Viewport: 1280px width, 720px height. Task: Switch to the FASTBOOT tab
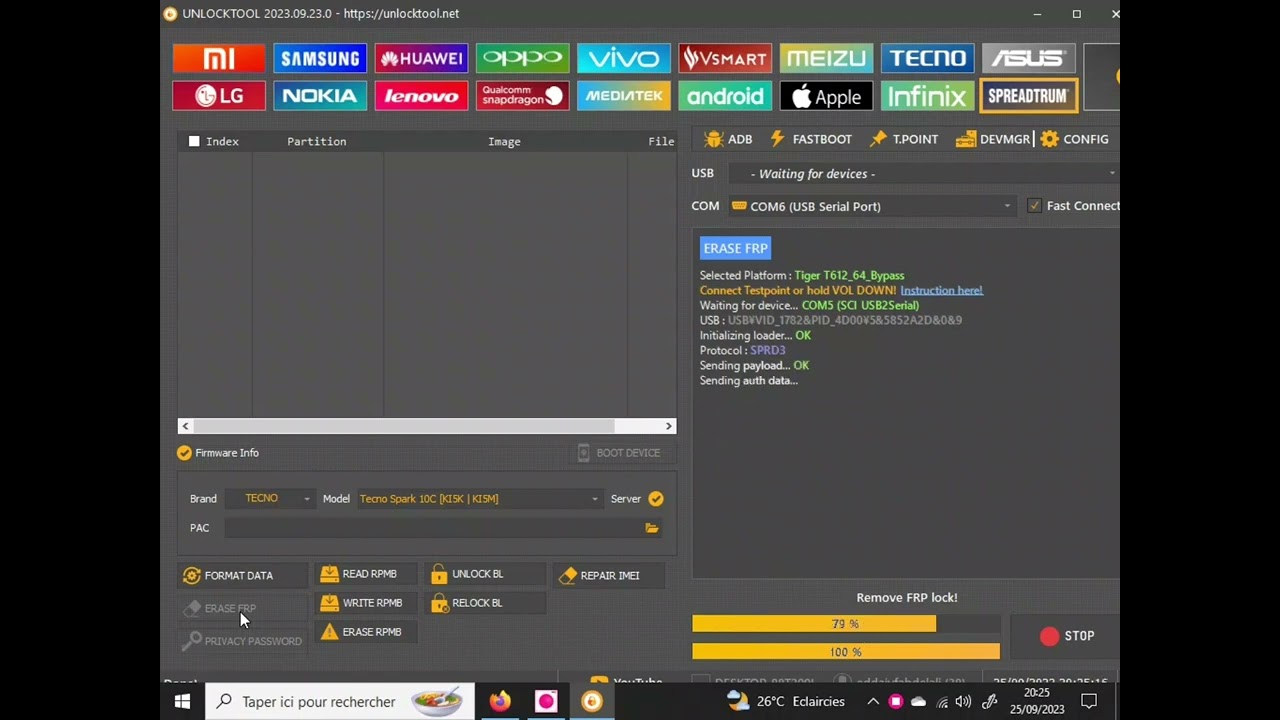coord(811,140)
